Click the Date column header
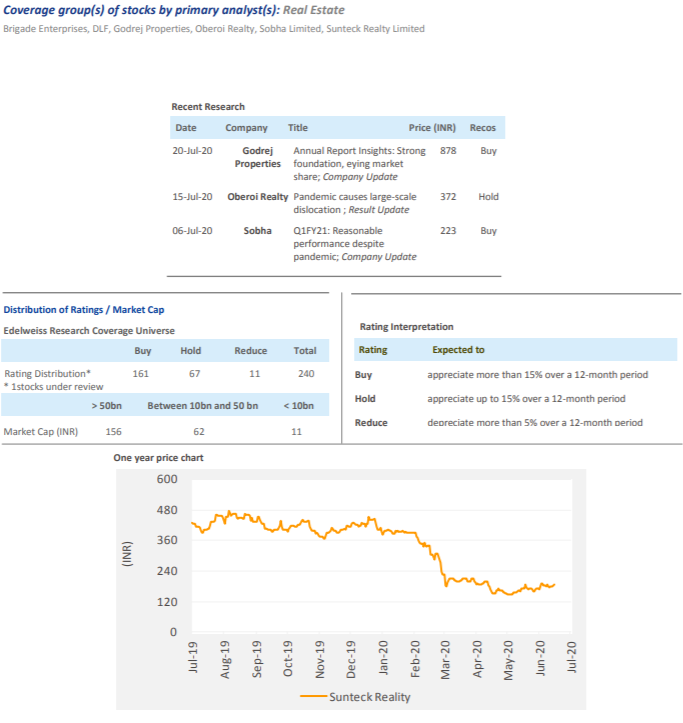 (186, 128)
